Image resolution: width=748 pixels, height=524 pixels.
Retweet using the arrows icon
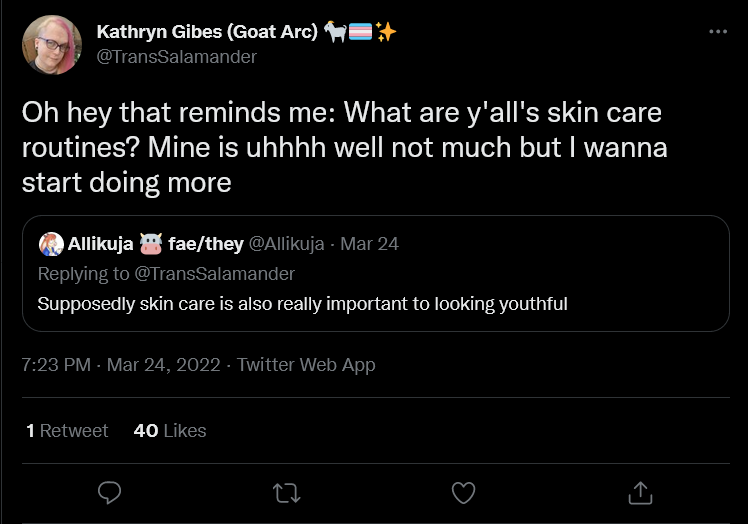286,493
